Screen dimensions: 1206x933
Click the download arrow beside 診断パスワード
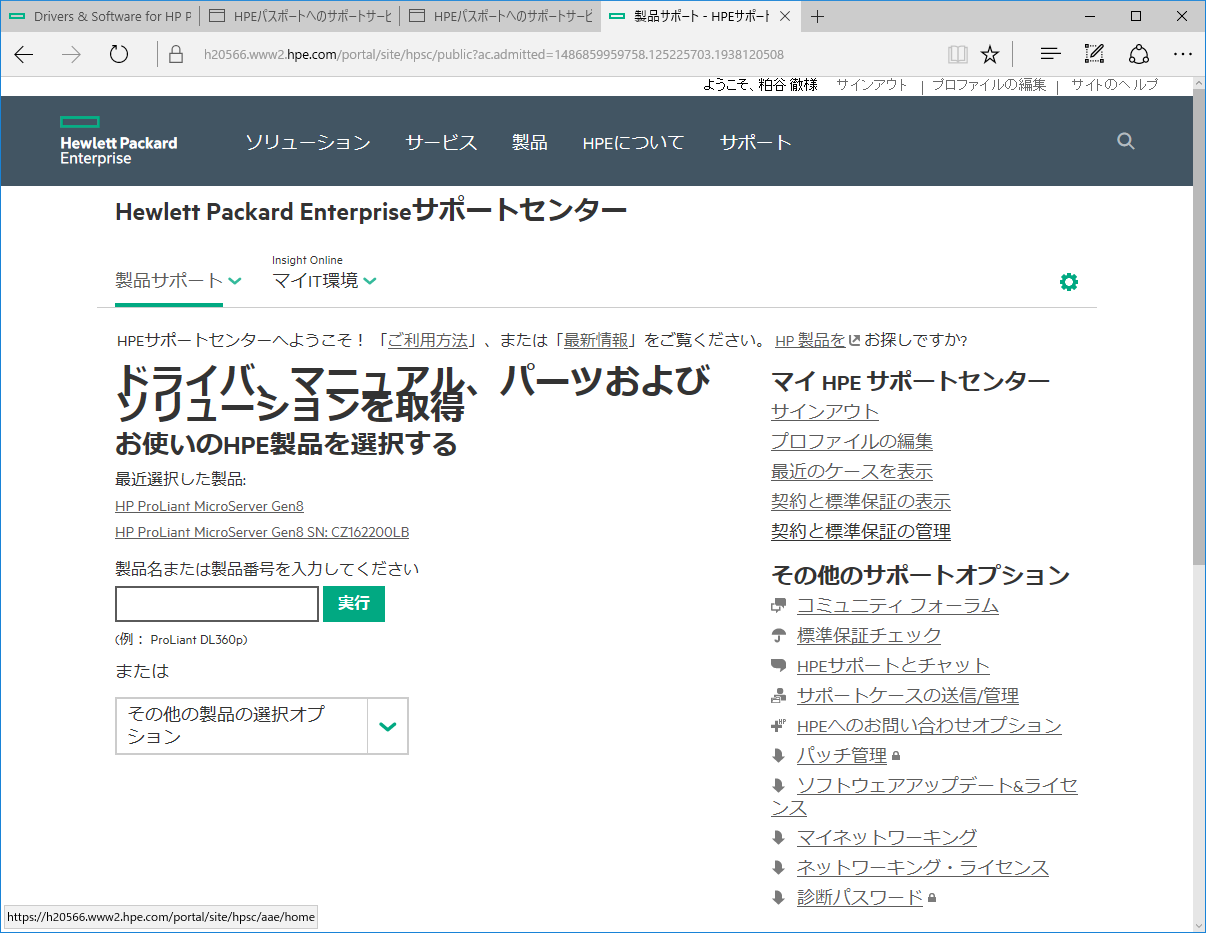[x=779, y=898]
